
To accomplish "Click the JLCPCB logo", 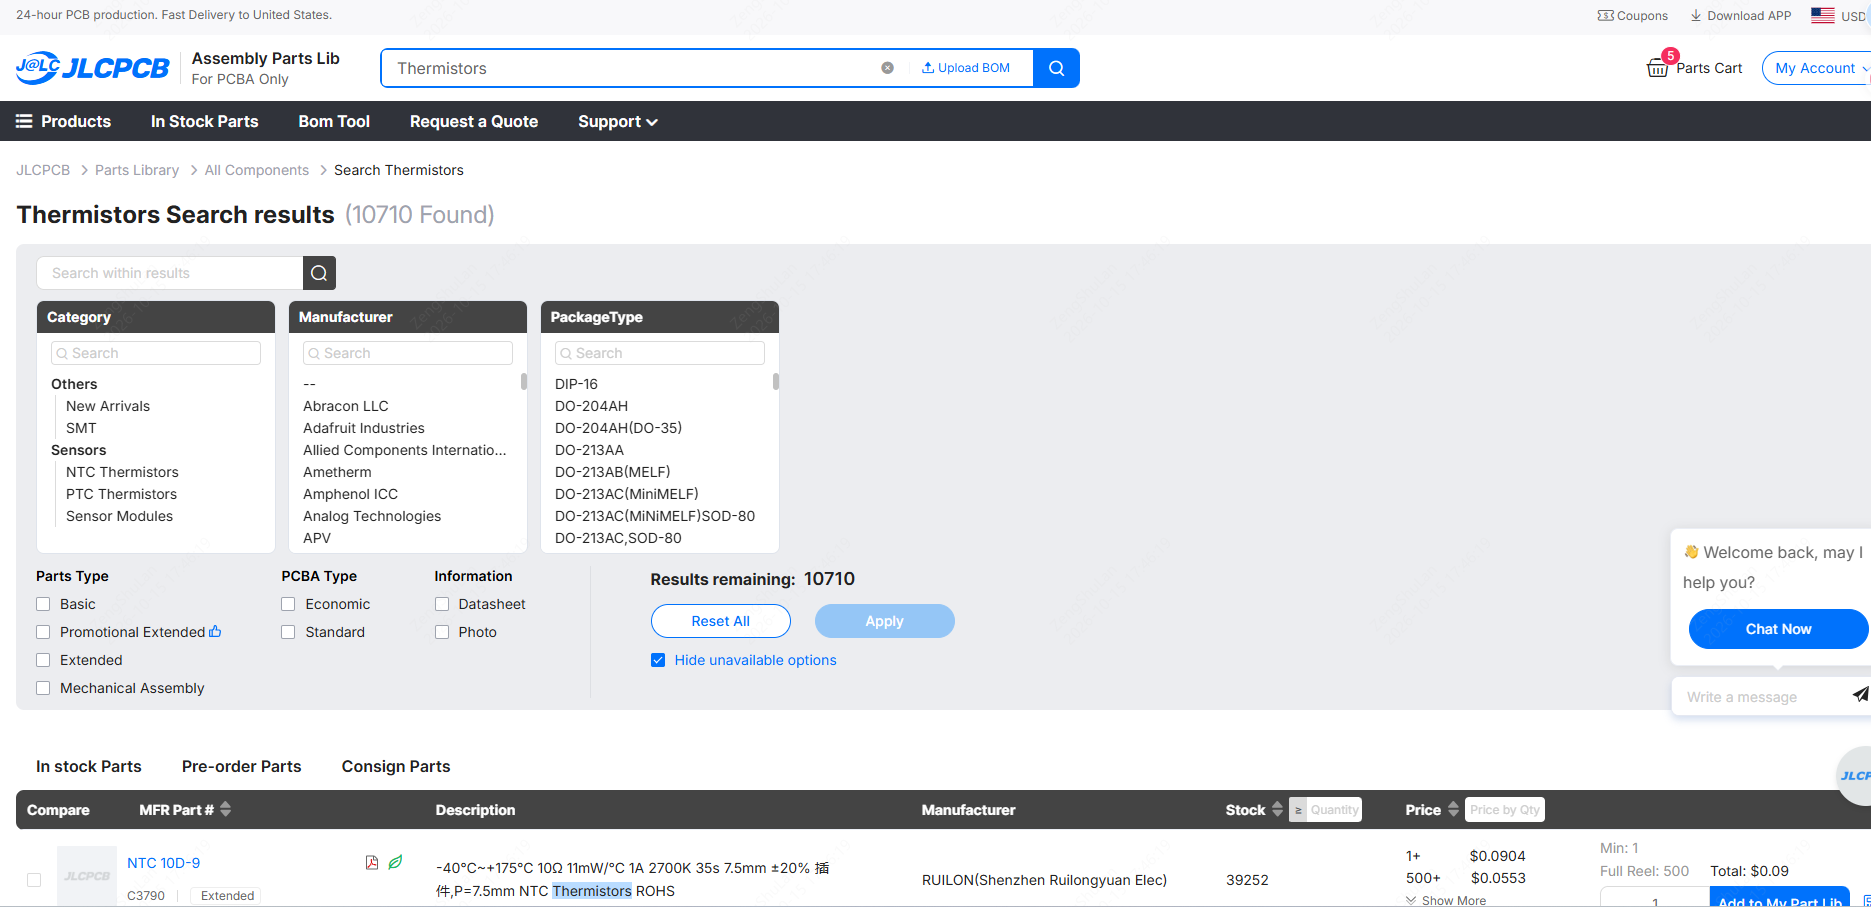I will click(x=92, y=68).
